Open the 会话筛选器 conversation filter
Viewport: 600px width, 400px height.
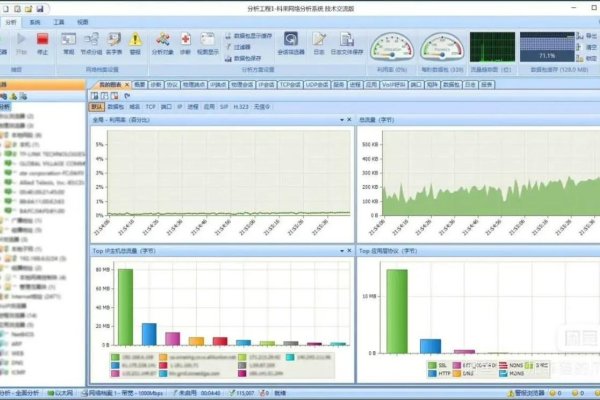tap(291, 44)
